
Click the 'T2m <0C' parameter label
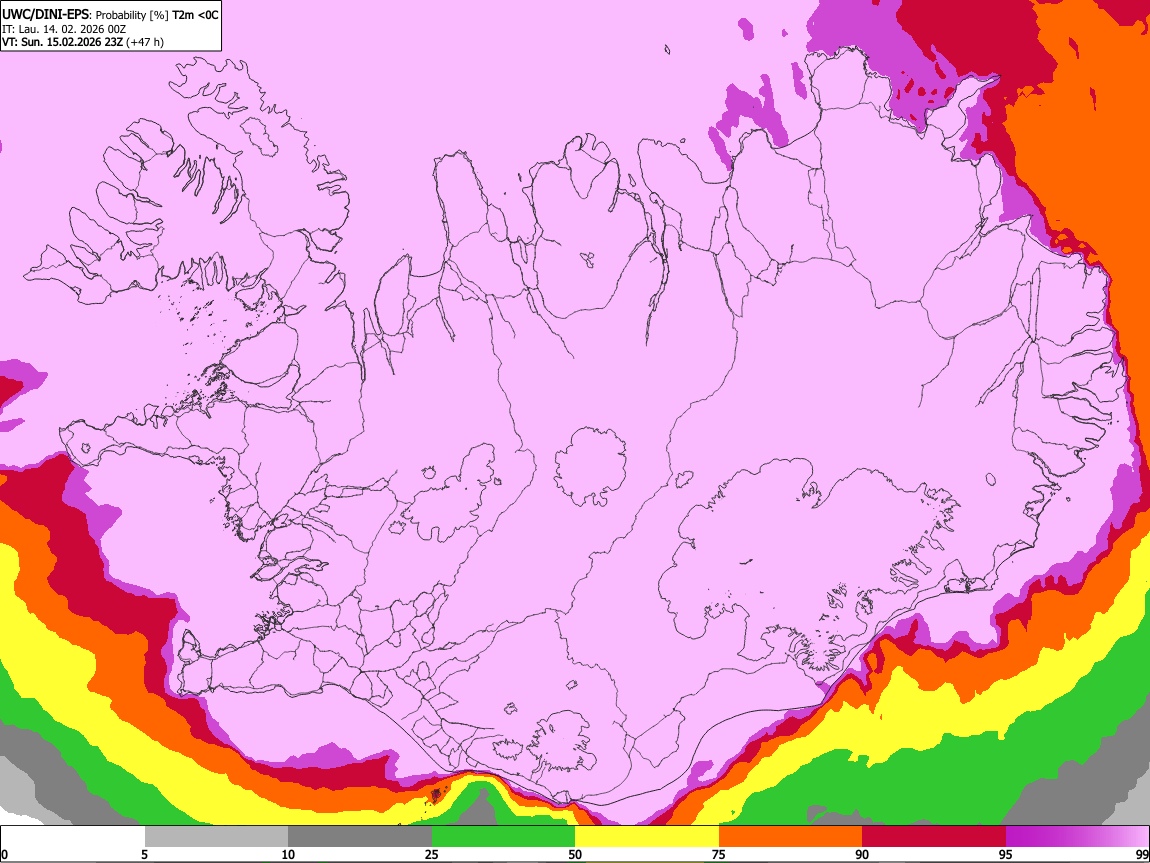coord(195,15)
